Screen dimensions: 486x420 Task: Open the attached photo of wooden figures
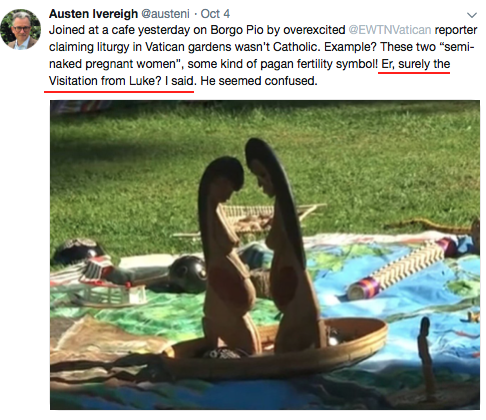(265, 255)
